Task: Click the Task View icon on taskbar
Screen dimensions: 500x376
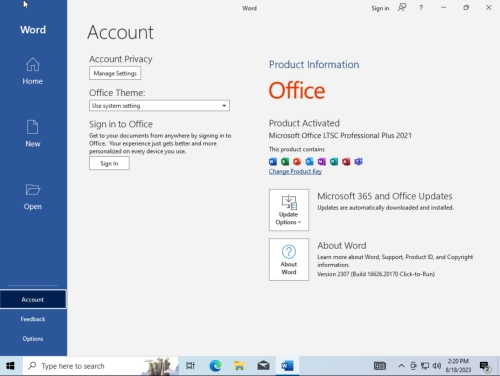Action: click(190, 366)
